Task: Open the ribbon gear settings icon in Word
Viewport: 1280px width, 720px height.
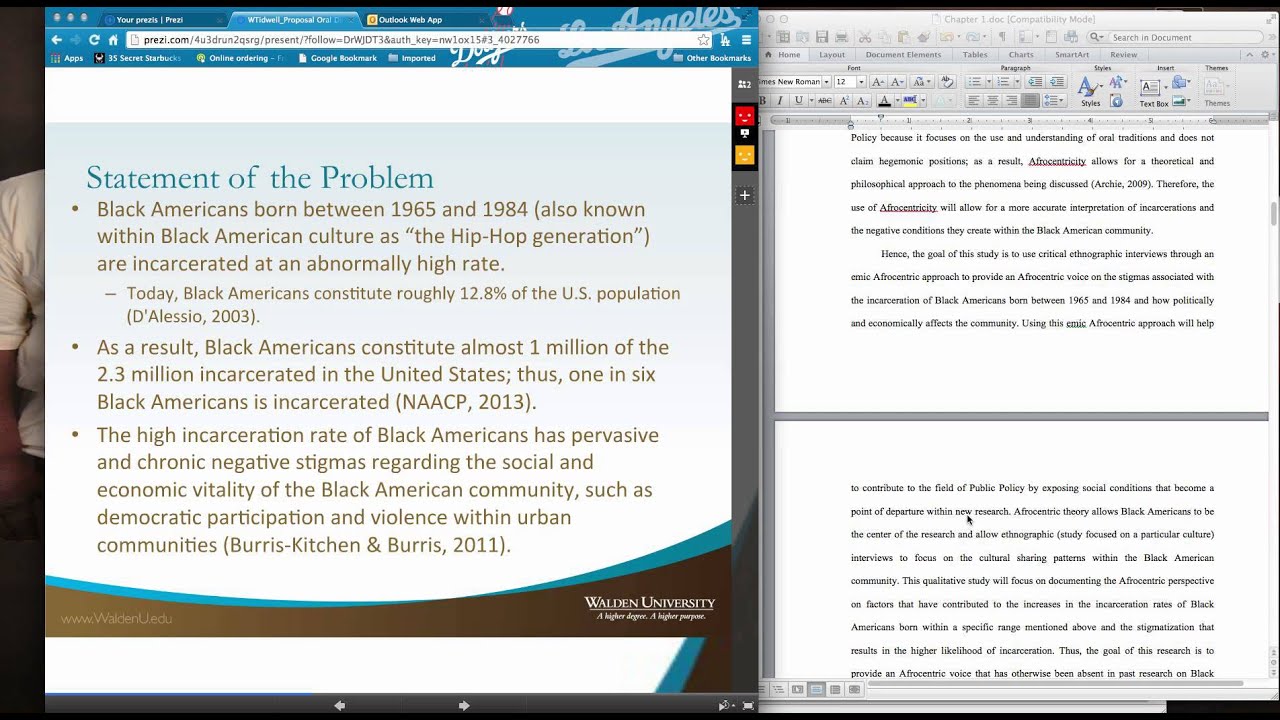Action: tap(1265, 55)
